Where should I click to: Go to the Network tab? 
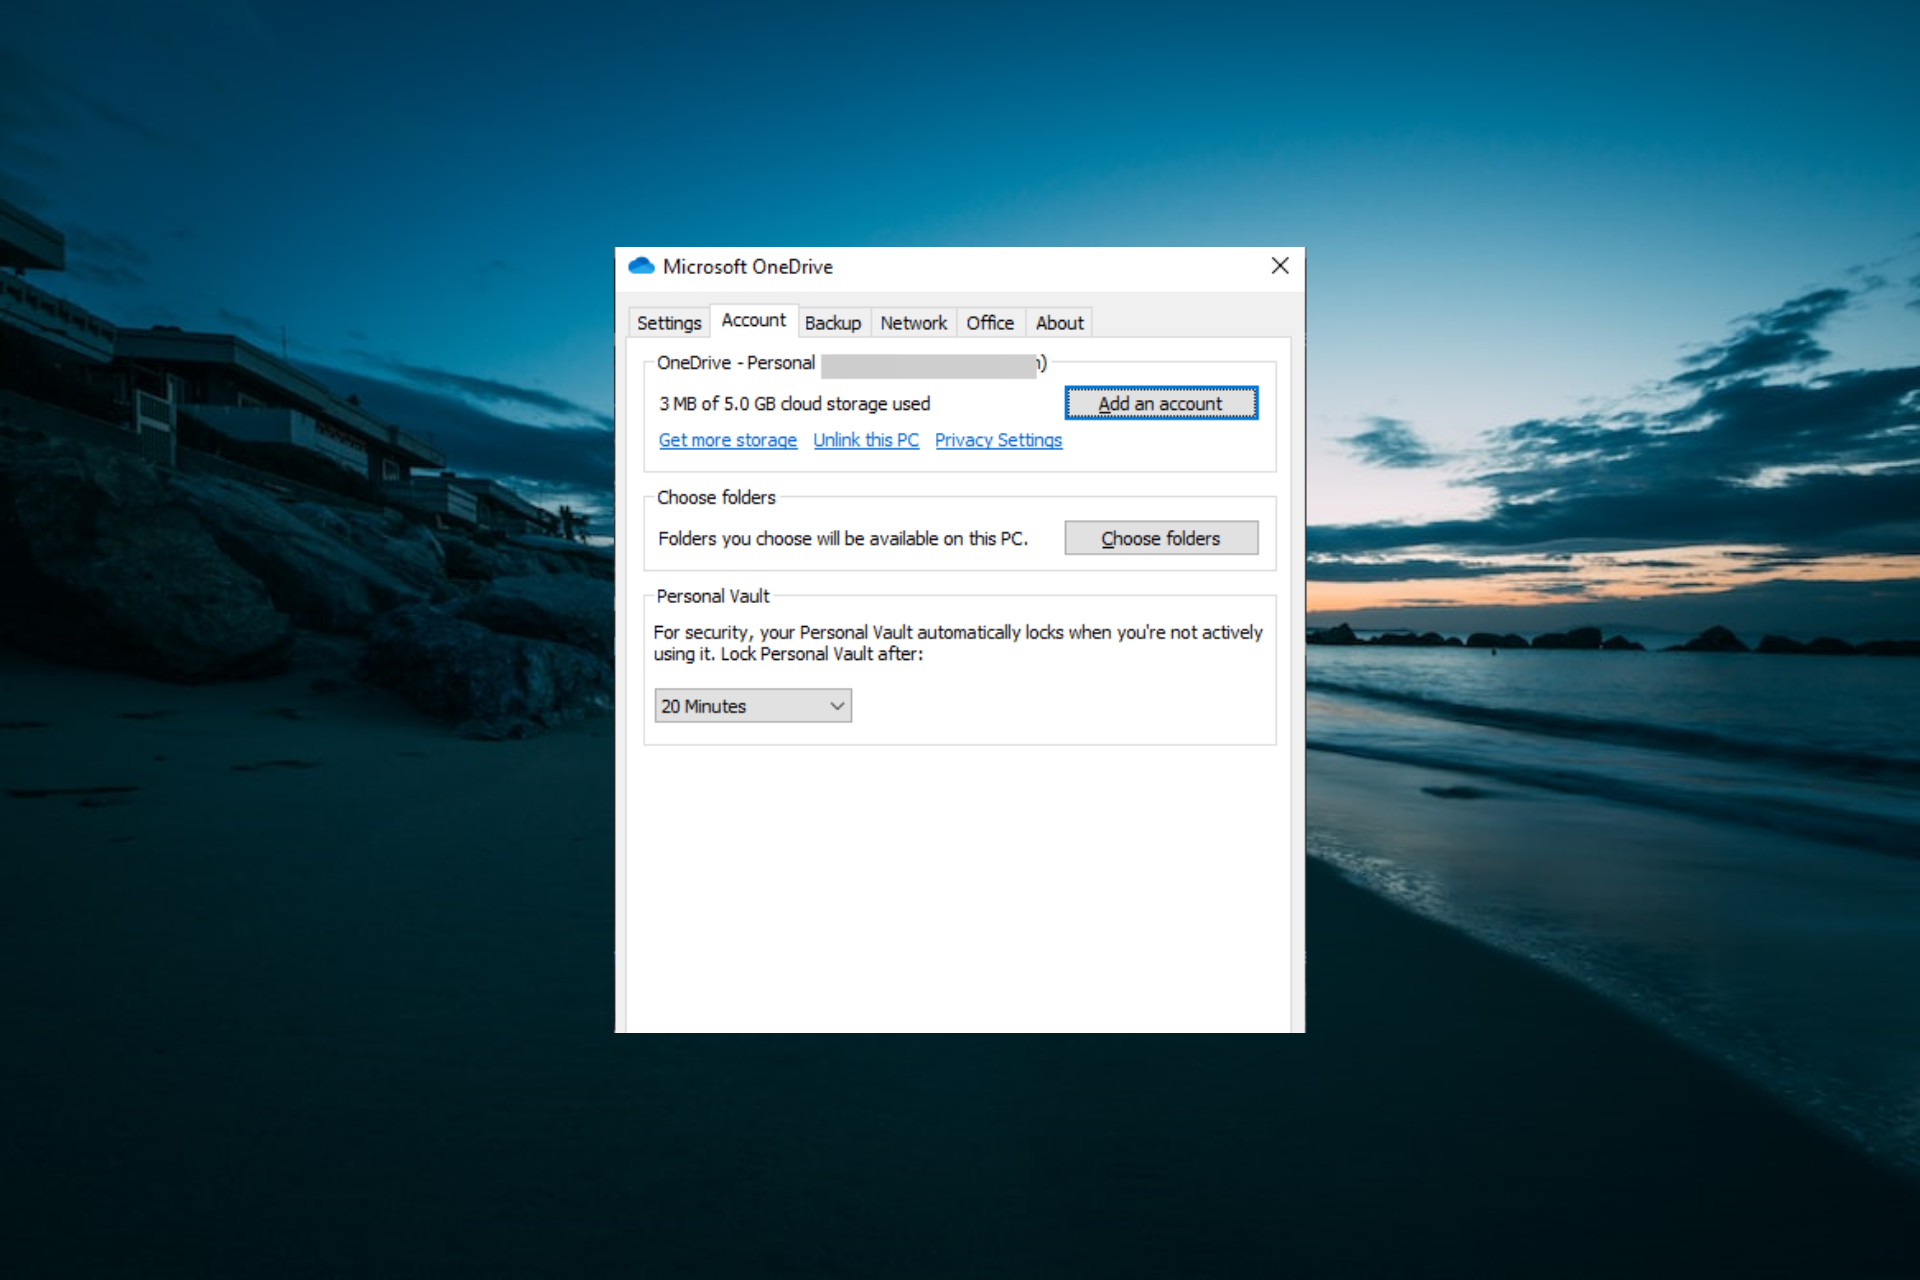click(914, 323)
